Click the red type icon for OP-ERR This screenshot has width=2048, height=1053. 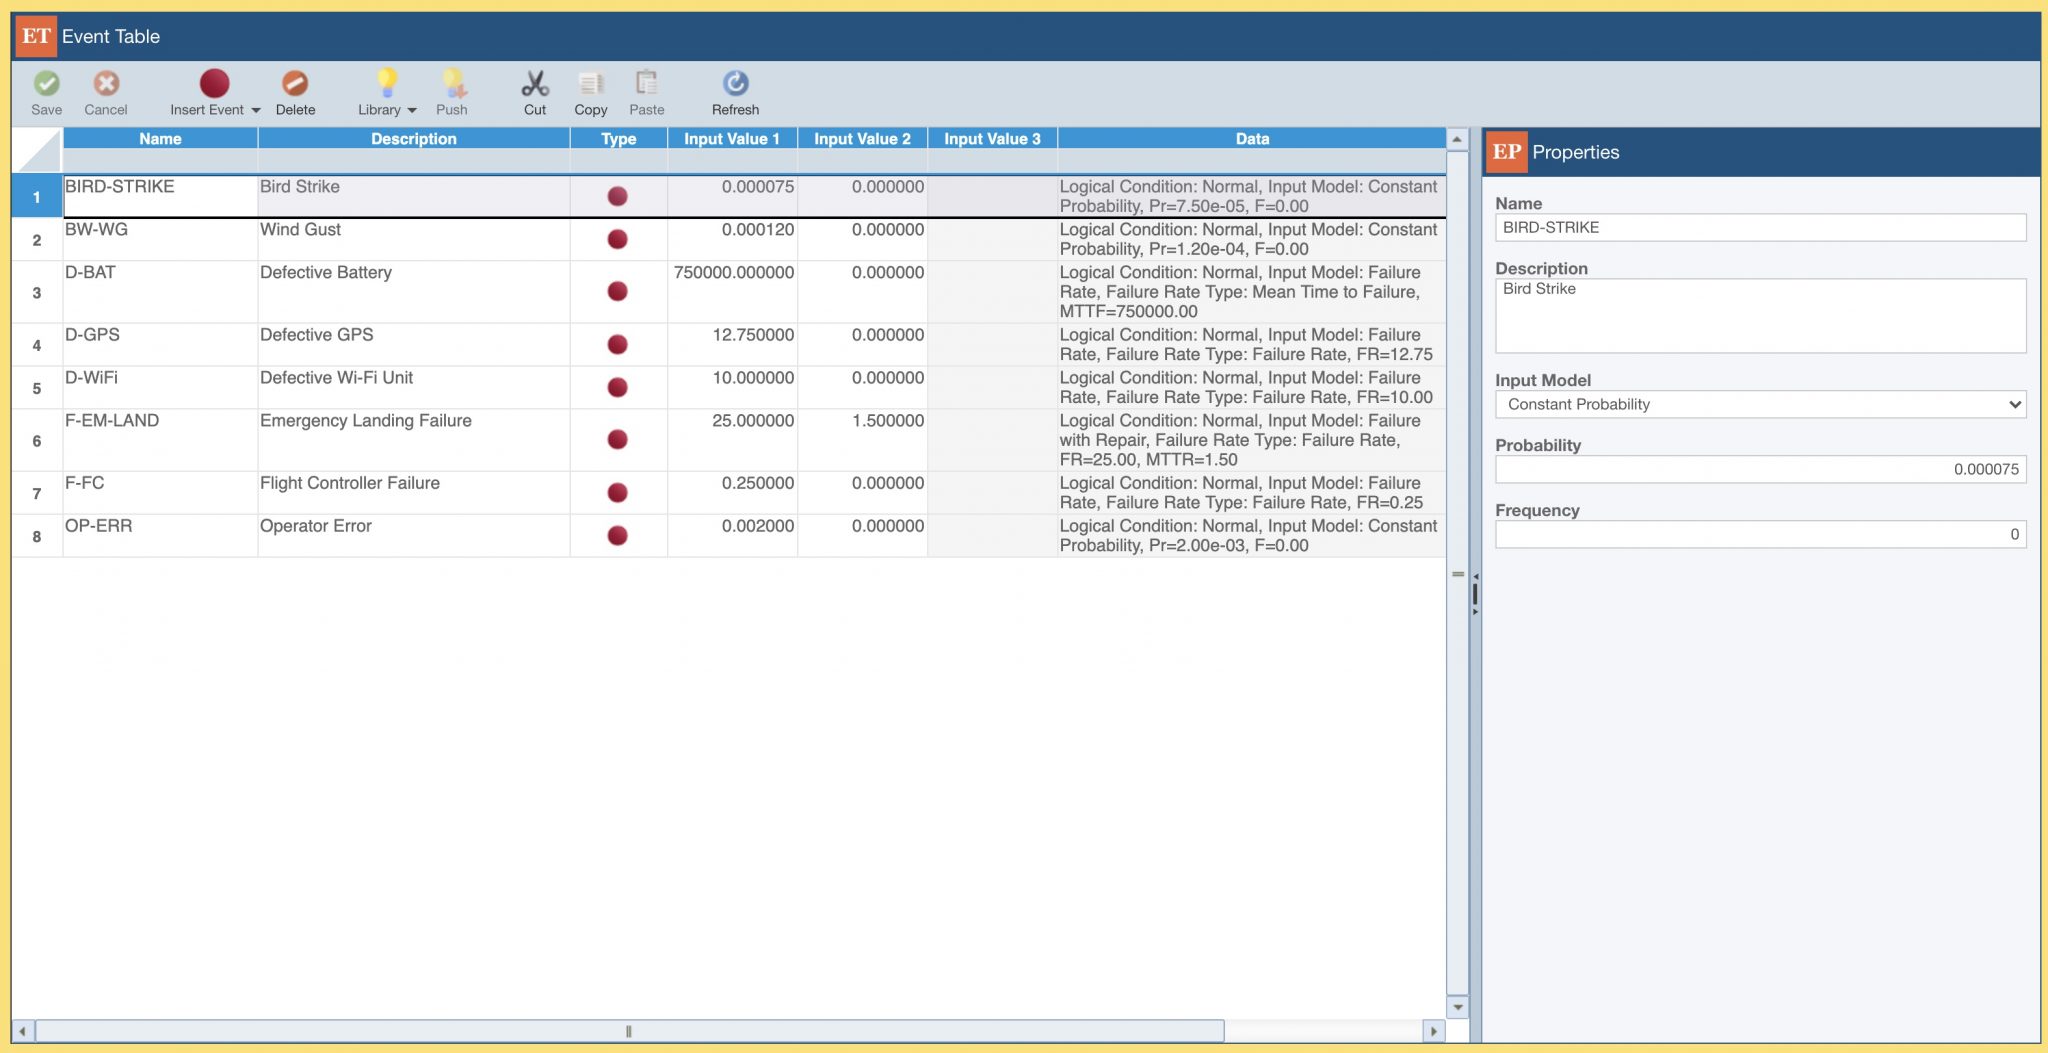point(618,536)
